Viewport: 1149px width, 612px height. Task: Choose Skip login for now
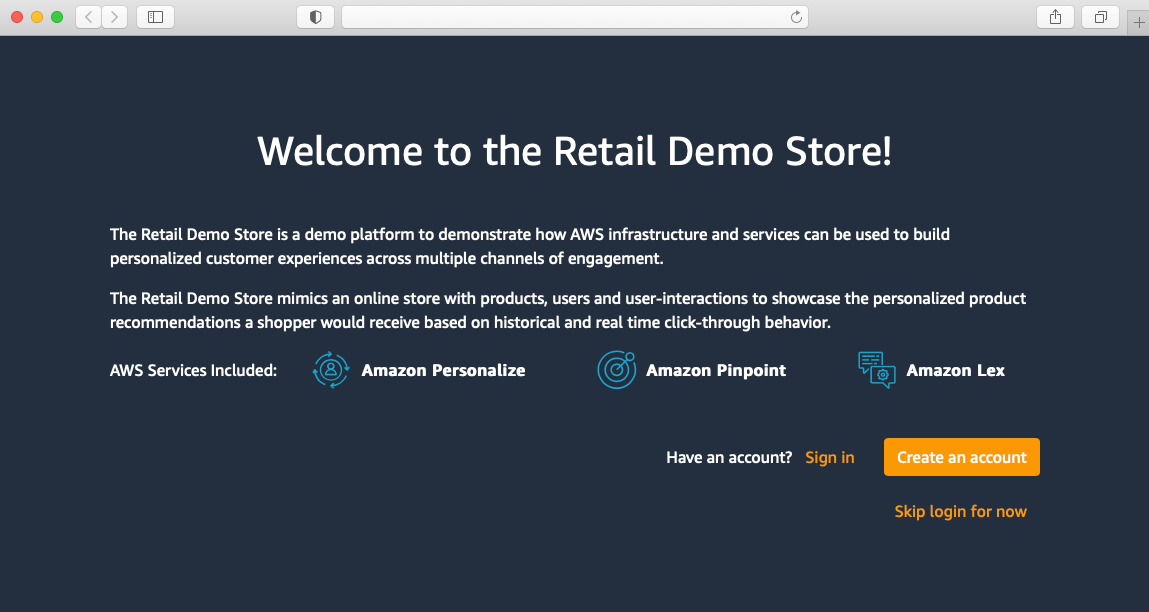coord(960,512)
